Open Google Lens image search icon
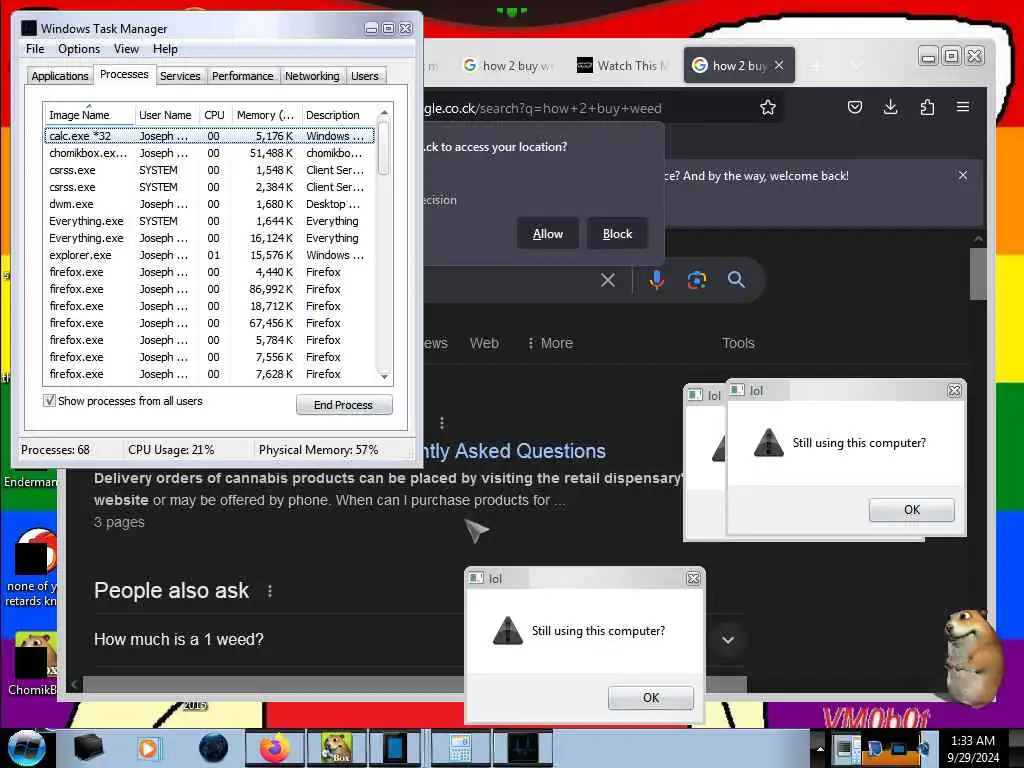Screen dimensions: 1024x768 (697, 280)
